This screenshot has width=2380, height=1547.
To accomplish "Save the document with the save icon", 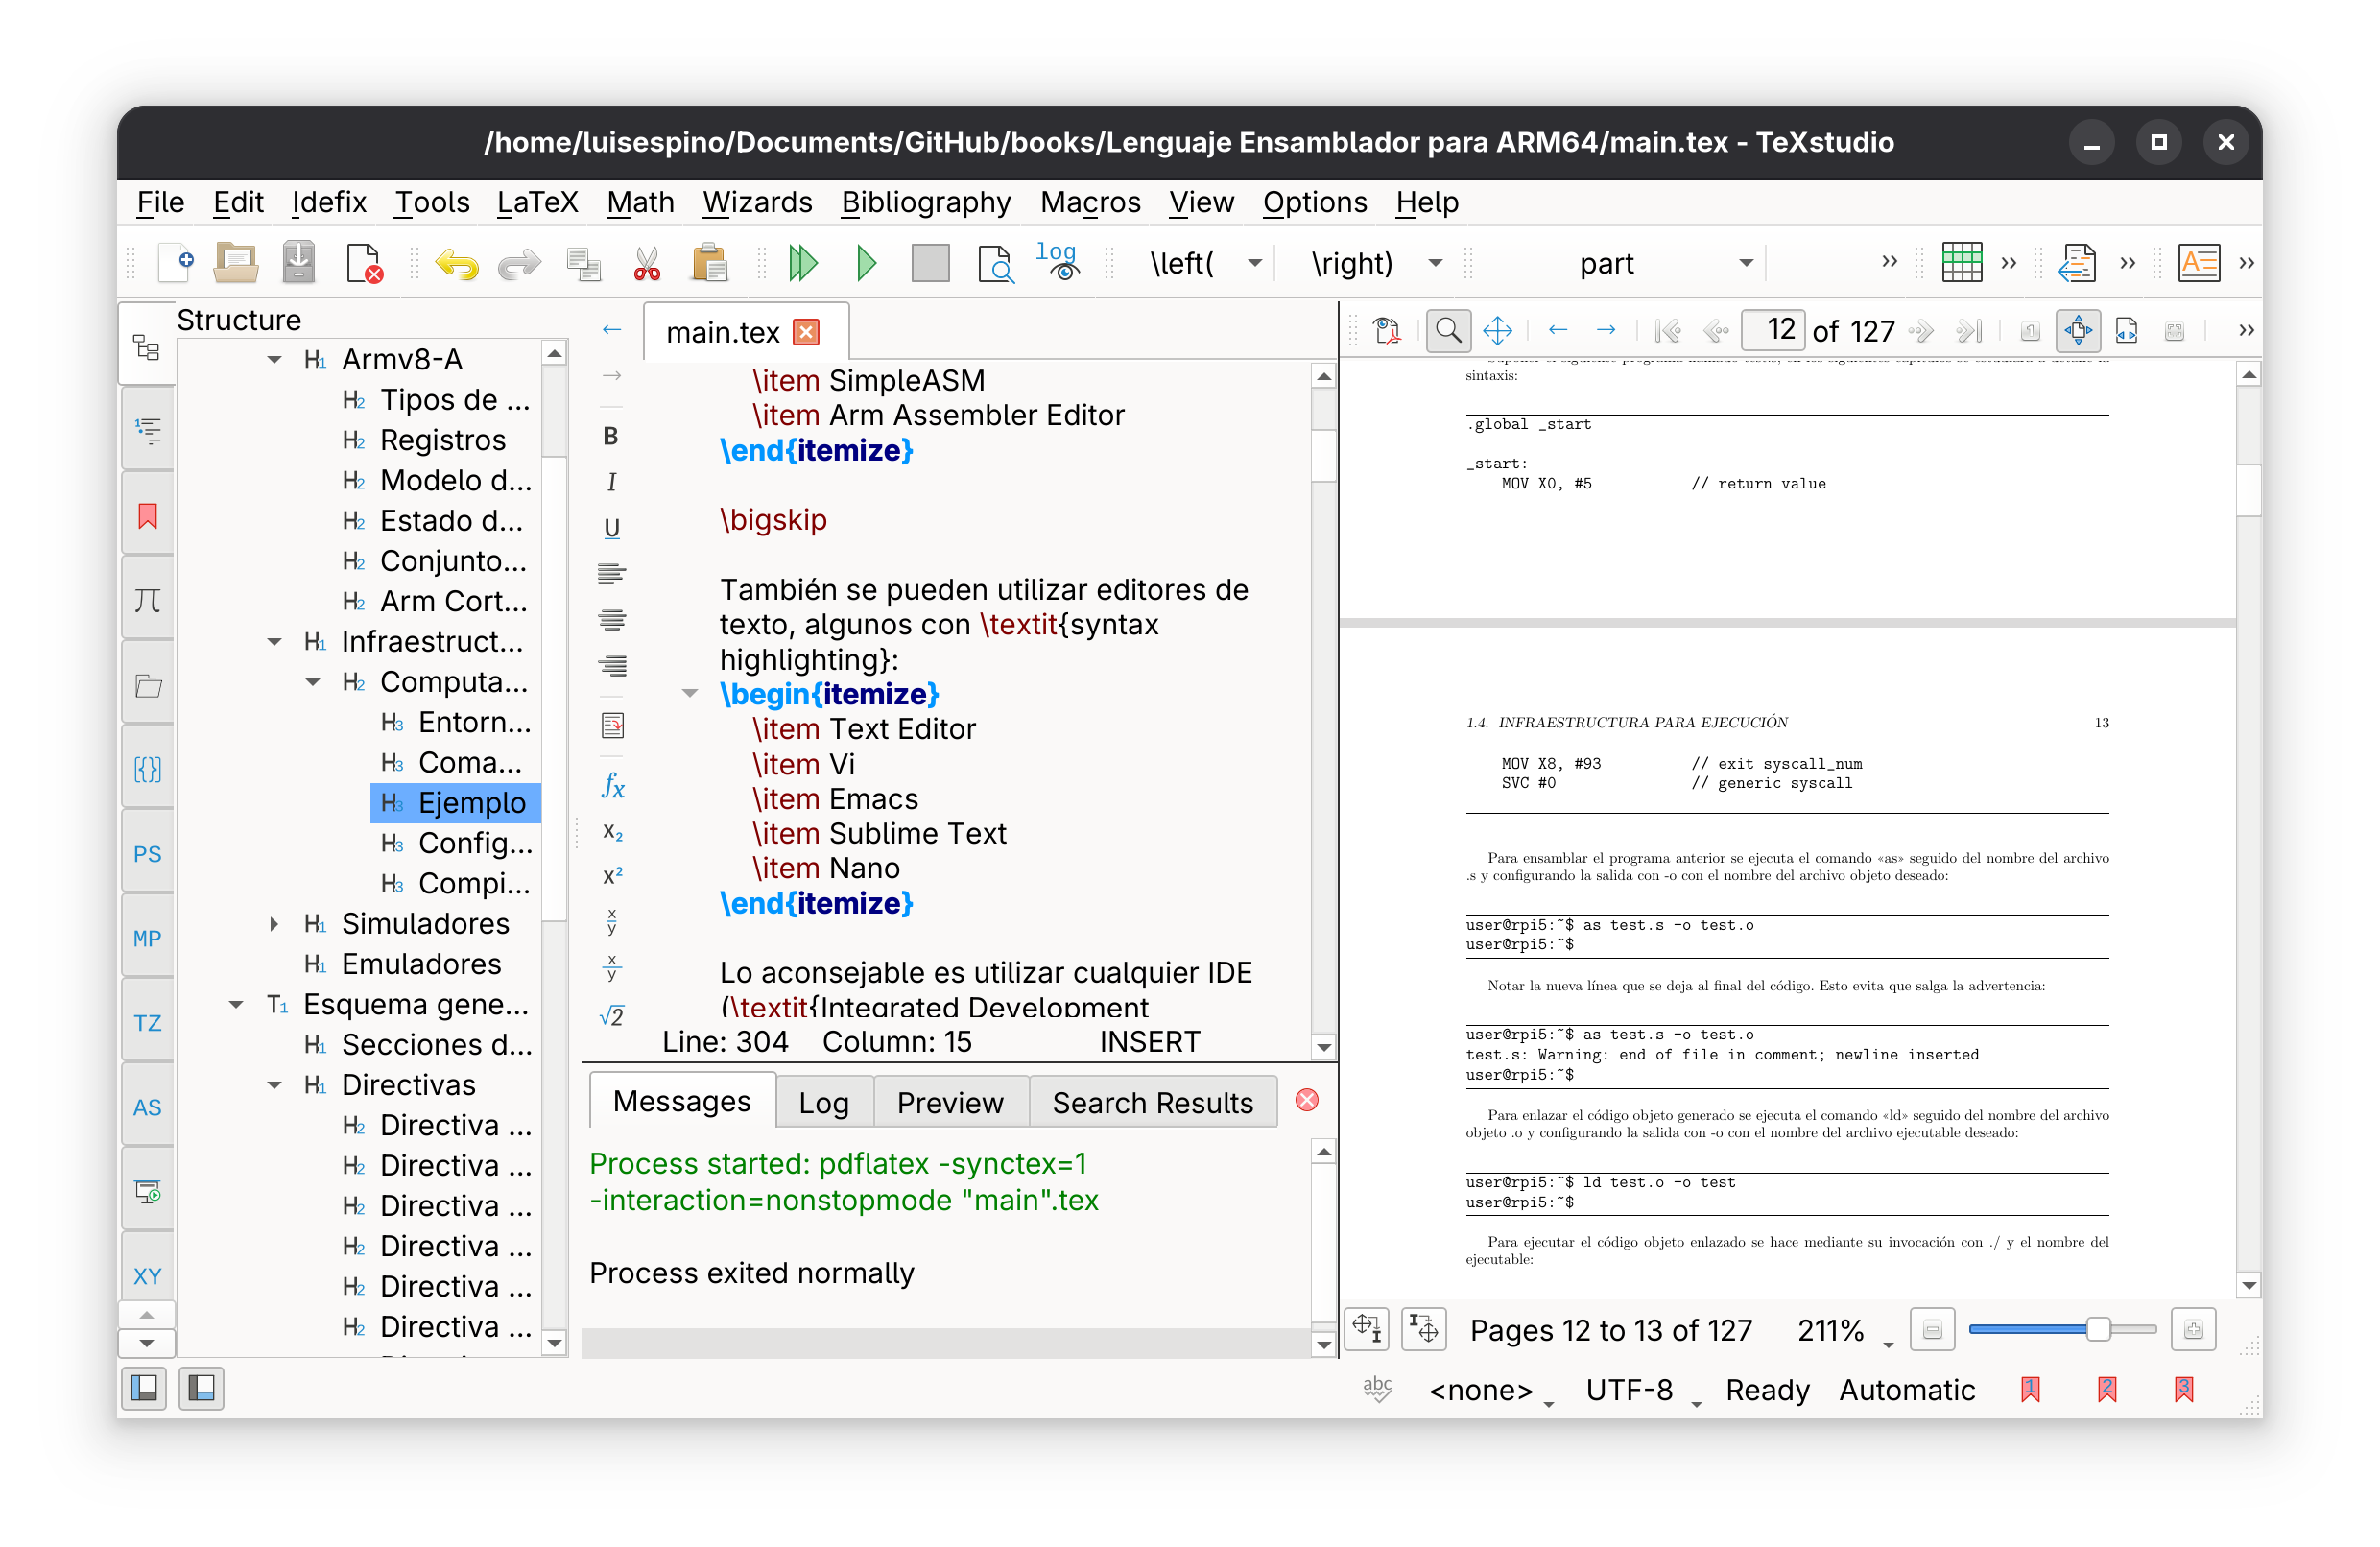I will 298,263.
